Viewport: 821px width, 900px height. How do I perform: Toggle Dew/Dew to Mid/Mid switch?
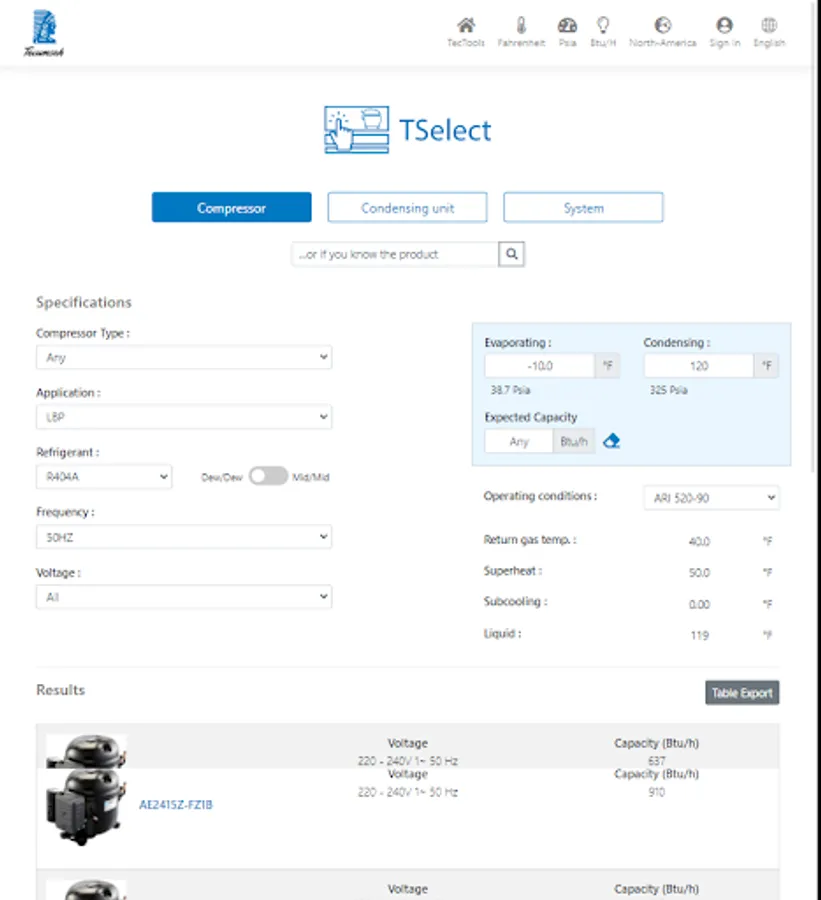pos(268,476)
